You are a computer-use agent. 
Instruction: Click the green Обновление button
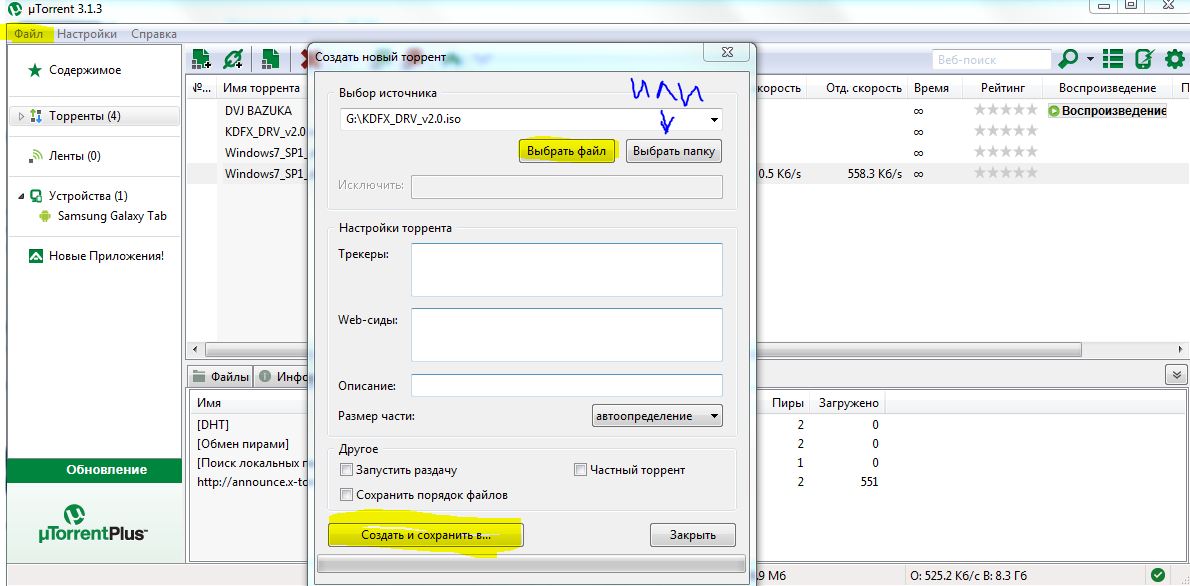pyautogui.click(x=95, y=470)
